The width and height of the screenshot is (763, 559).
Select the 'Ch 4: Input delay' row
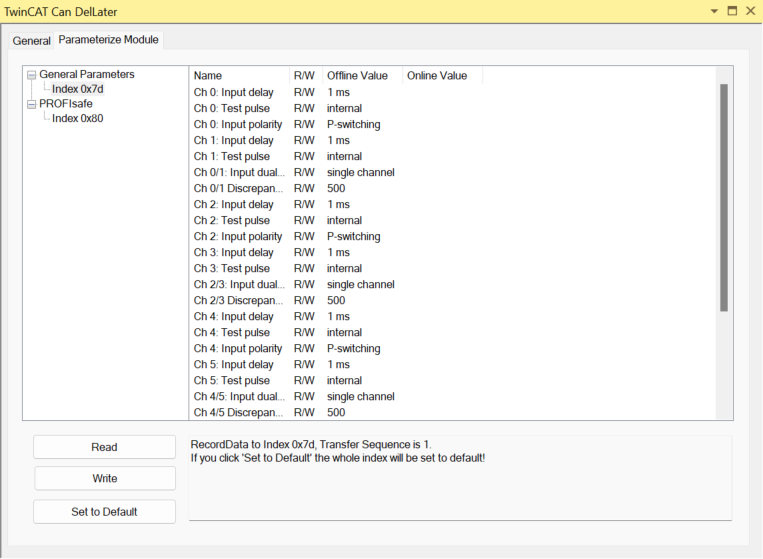[x=336, y=317]
